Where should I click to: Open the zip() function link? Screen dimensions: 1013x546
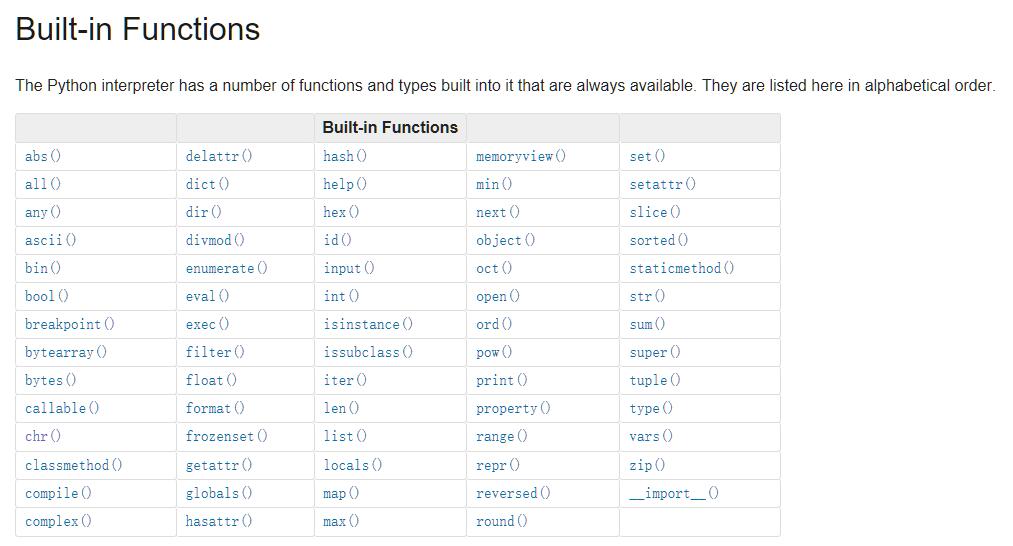coord(647,465)
